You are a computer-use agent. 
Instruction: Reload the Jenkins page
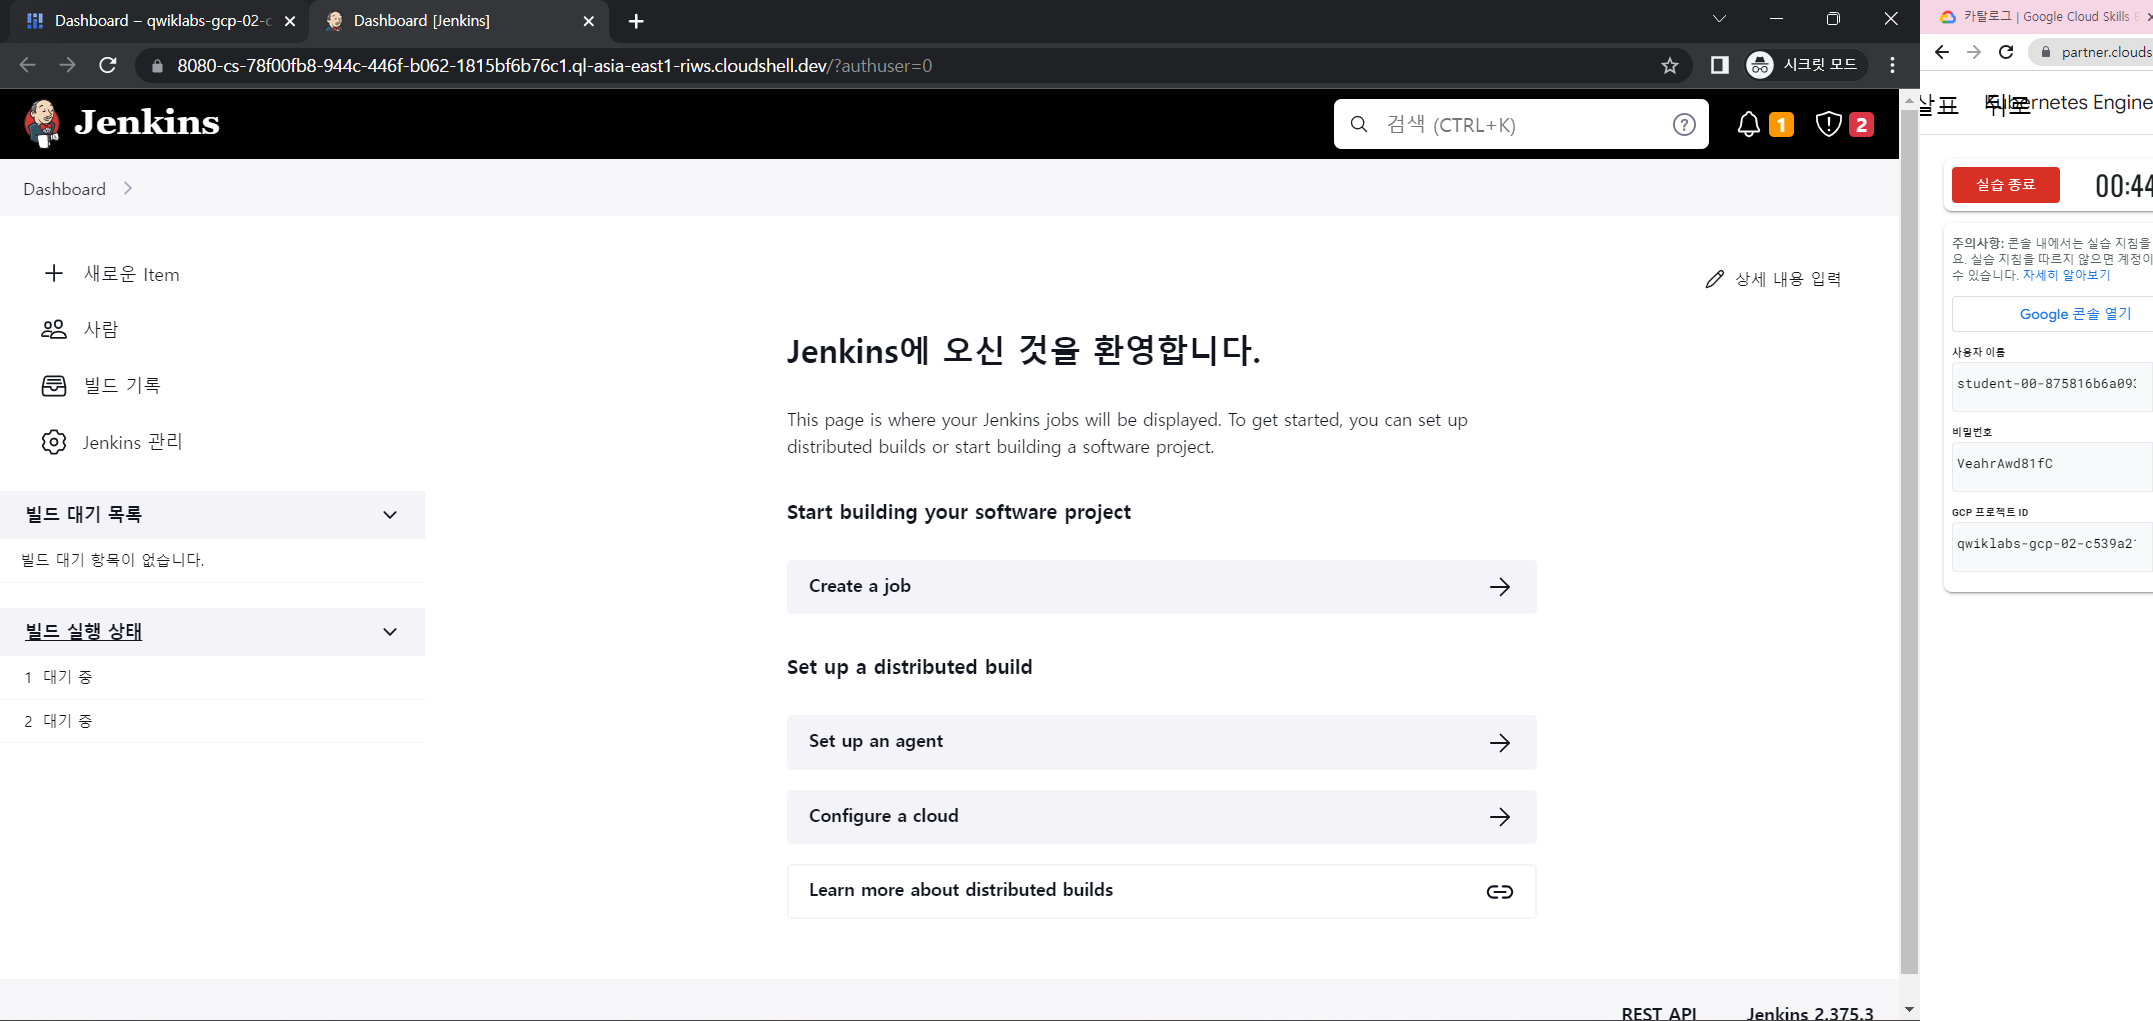click(x=108, y=65)
